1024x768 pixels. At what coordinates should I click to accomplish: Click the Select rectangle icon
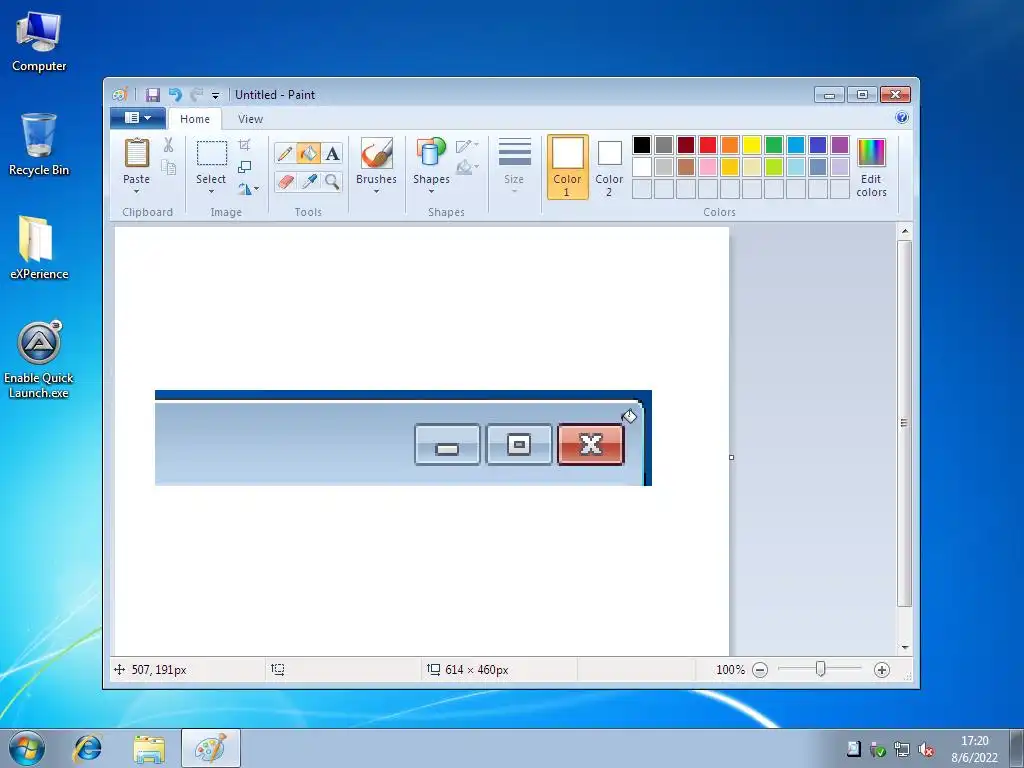point(212,154)
